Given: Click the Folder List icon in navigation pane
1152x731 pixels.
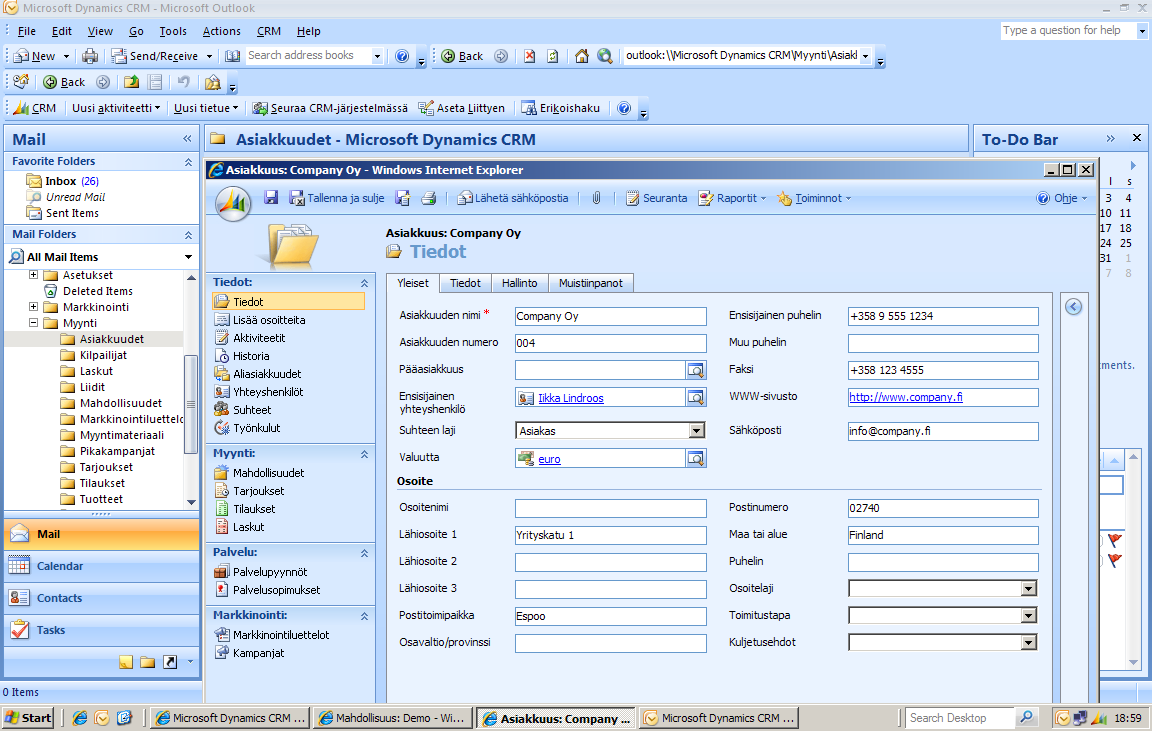Looking at the screenshot, I should pos(148,662).
